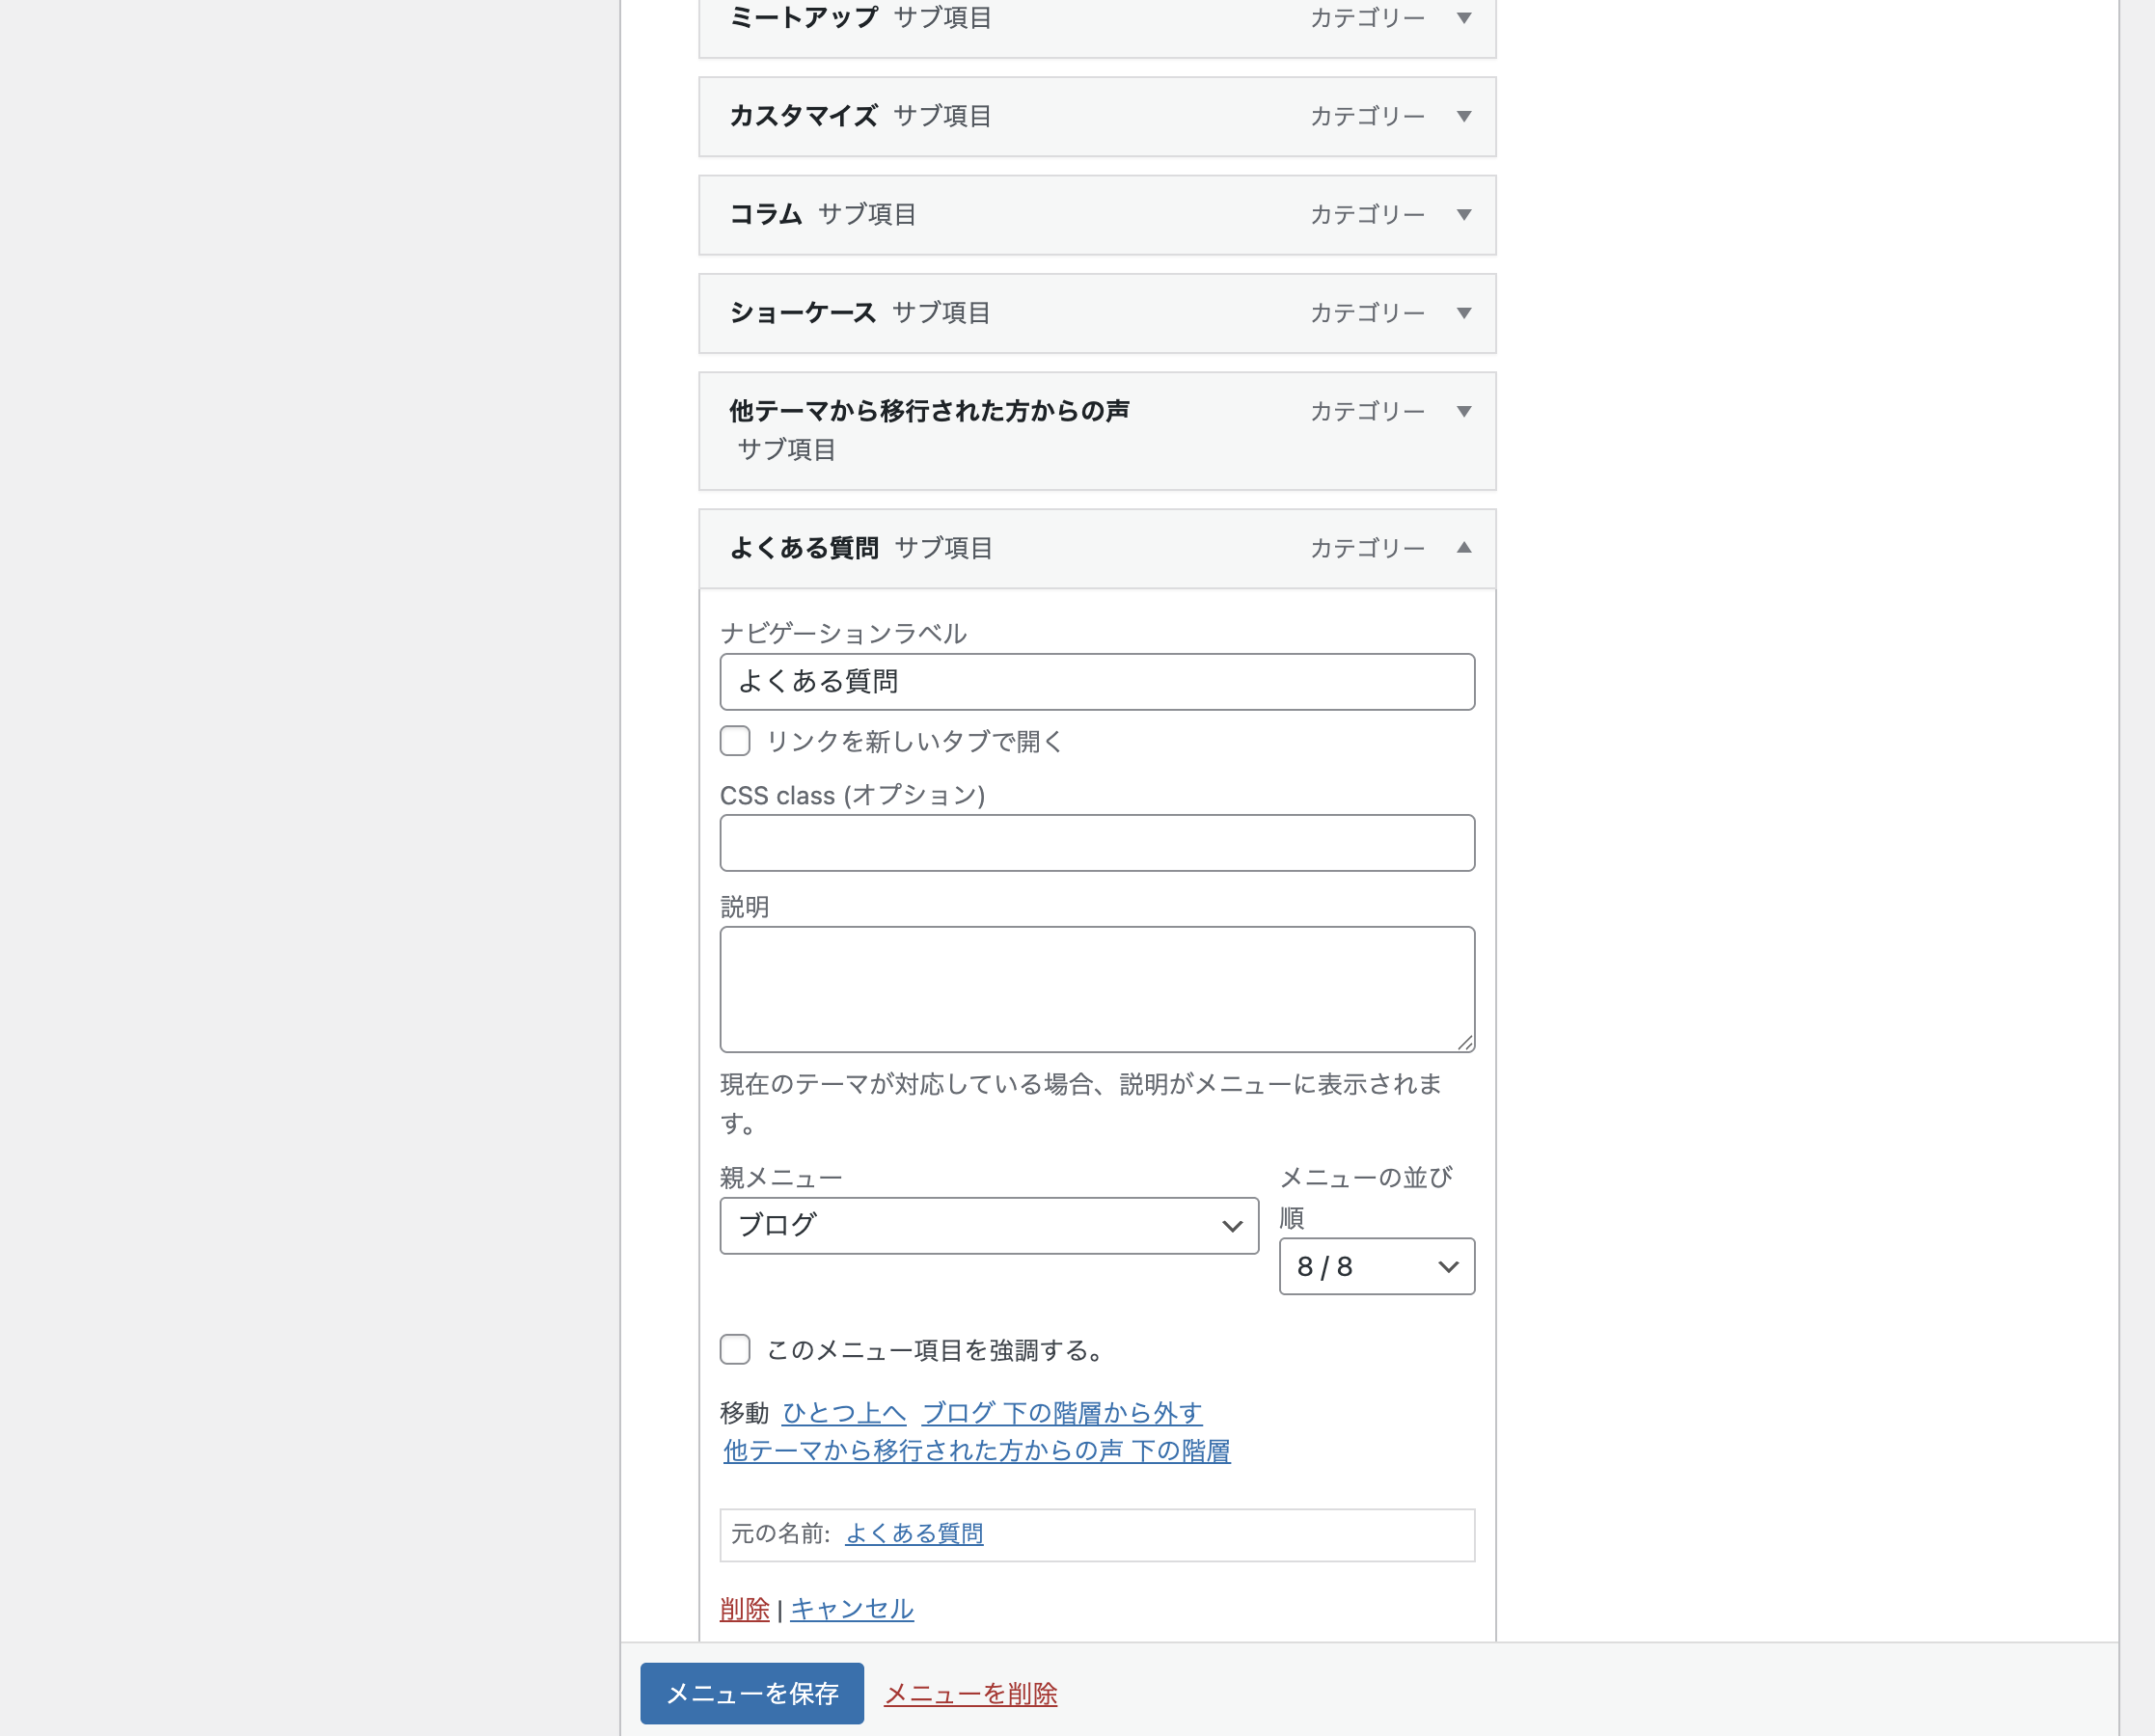Collapse the よくある質問 menu item arrow

tap(1463, 548)
